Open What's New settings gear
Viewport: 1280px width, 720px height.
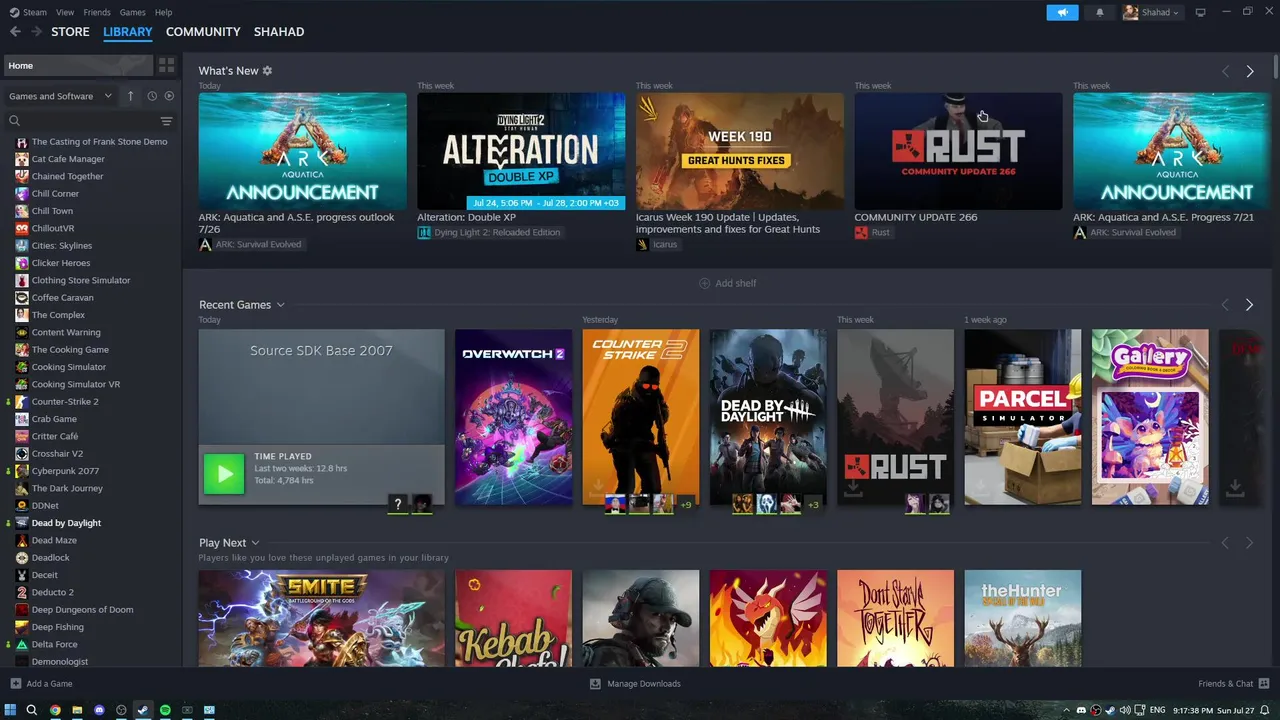267,71
